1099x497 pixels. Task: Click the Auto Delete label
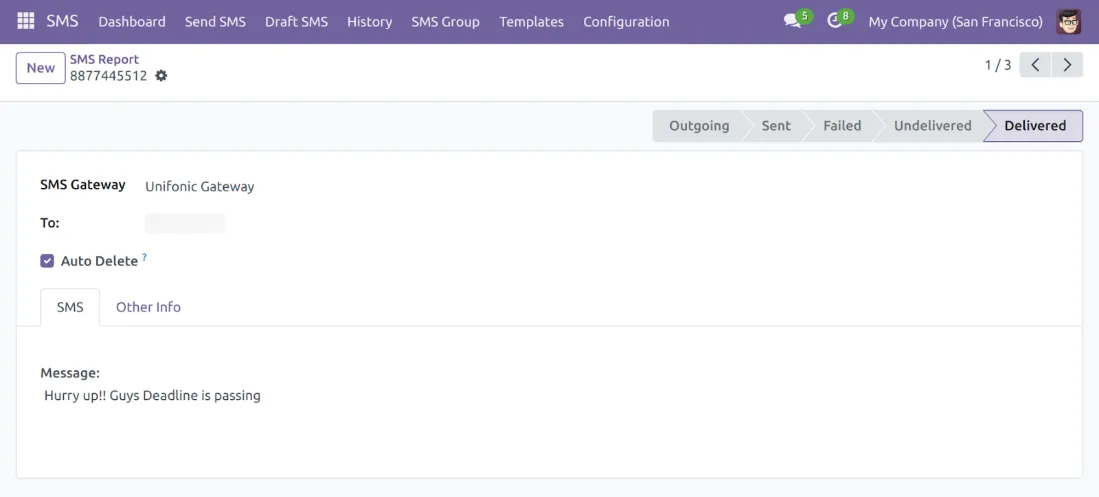[x=100, y=261]
